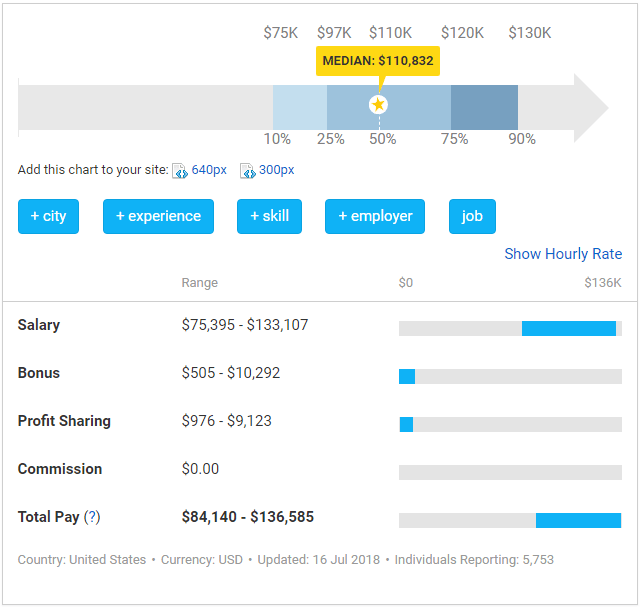Click the 10% to 25% percentile segment
The height and width of the screenshot is (607, 641).
[x=300, y=106]
